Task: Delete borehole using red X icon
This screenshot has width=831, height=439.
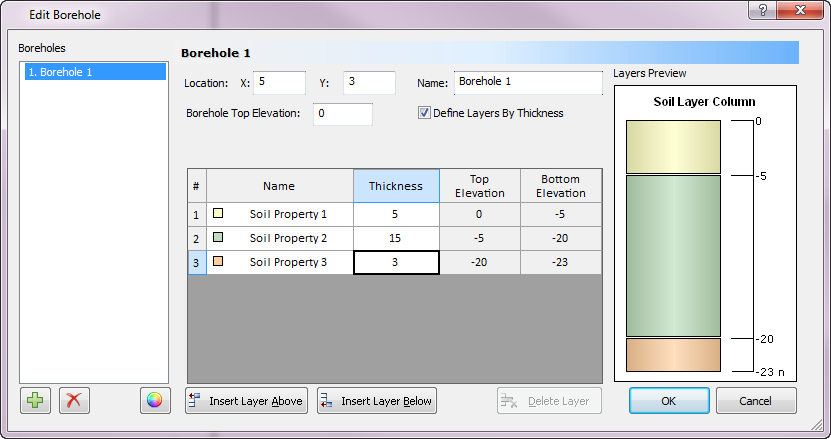Action: click(x=74, y=400)
